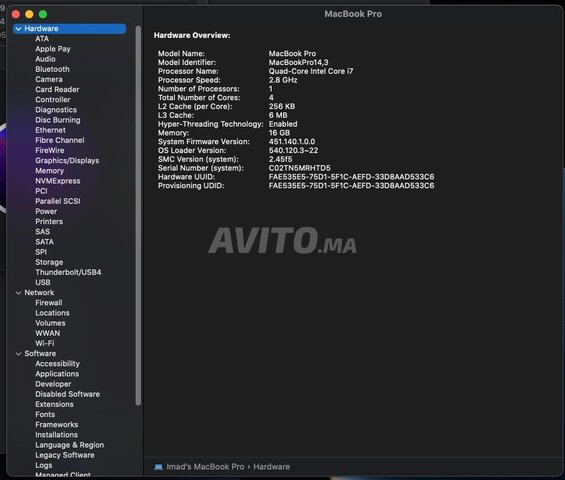565x480 pixels.
Task: Select the Hardware category row
Action: tap(70, 28)
